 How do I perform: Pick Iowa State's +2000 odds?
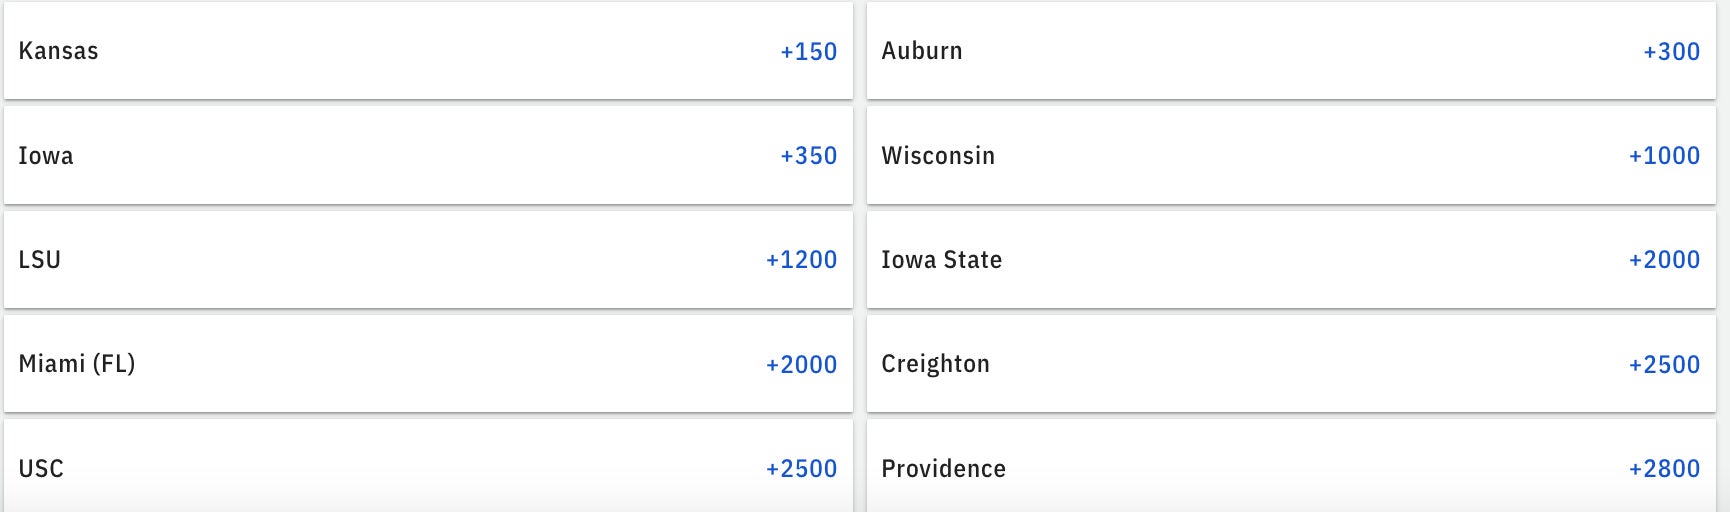tap(1664, 260)
